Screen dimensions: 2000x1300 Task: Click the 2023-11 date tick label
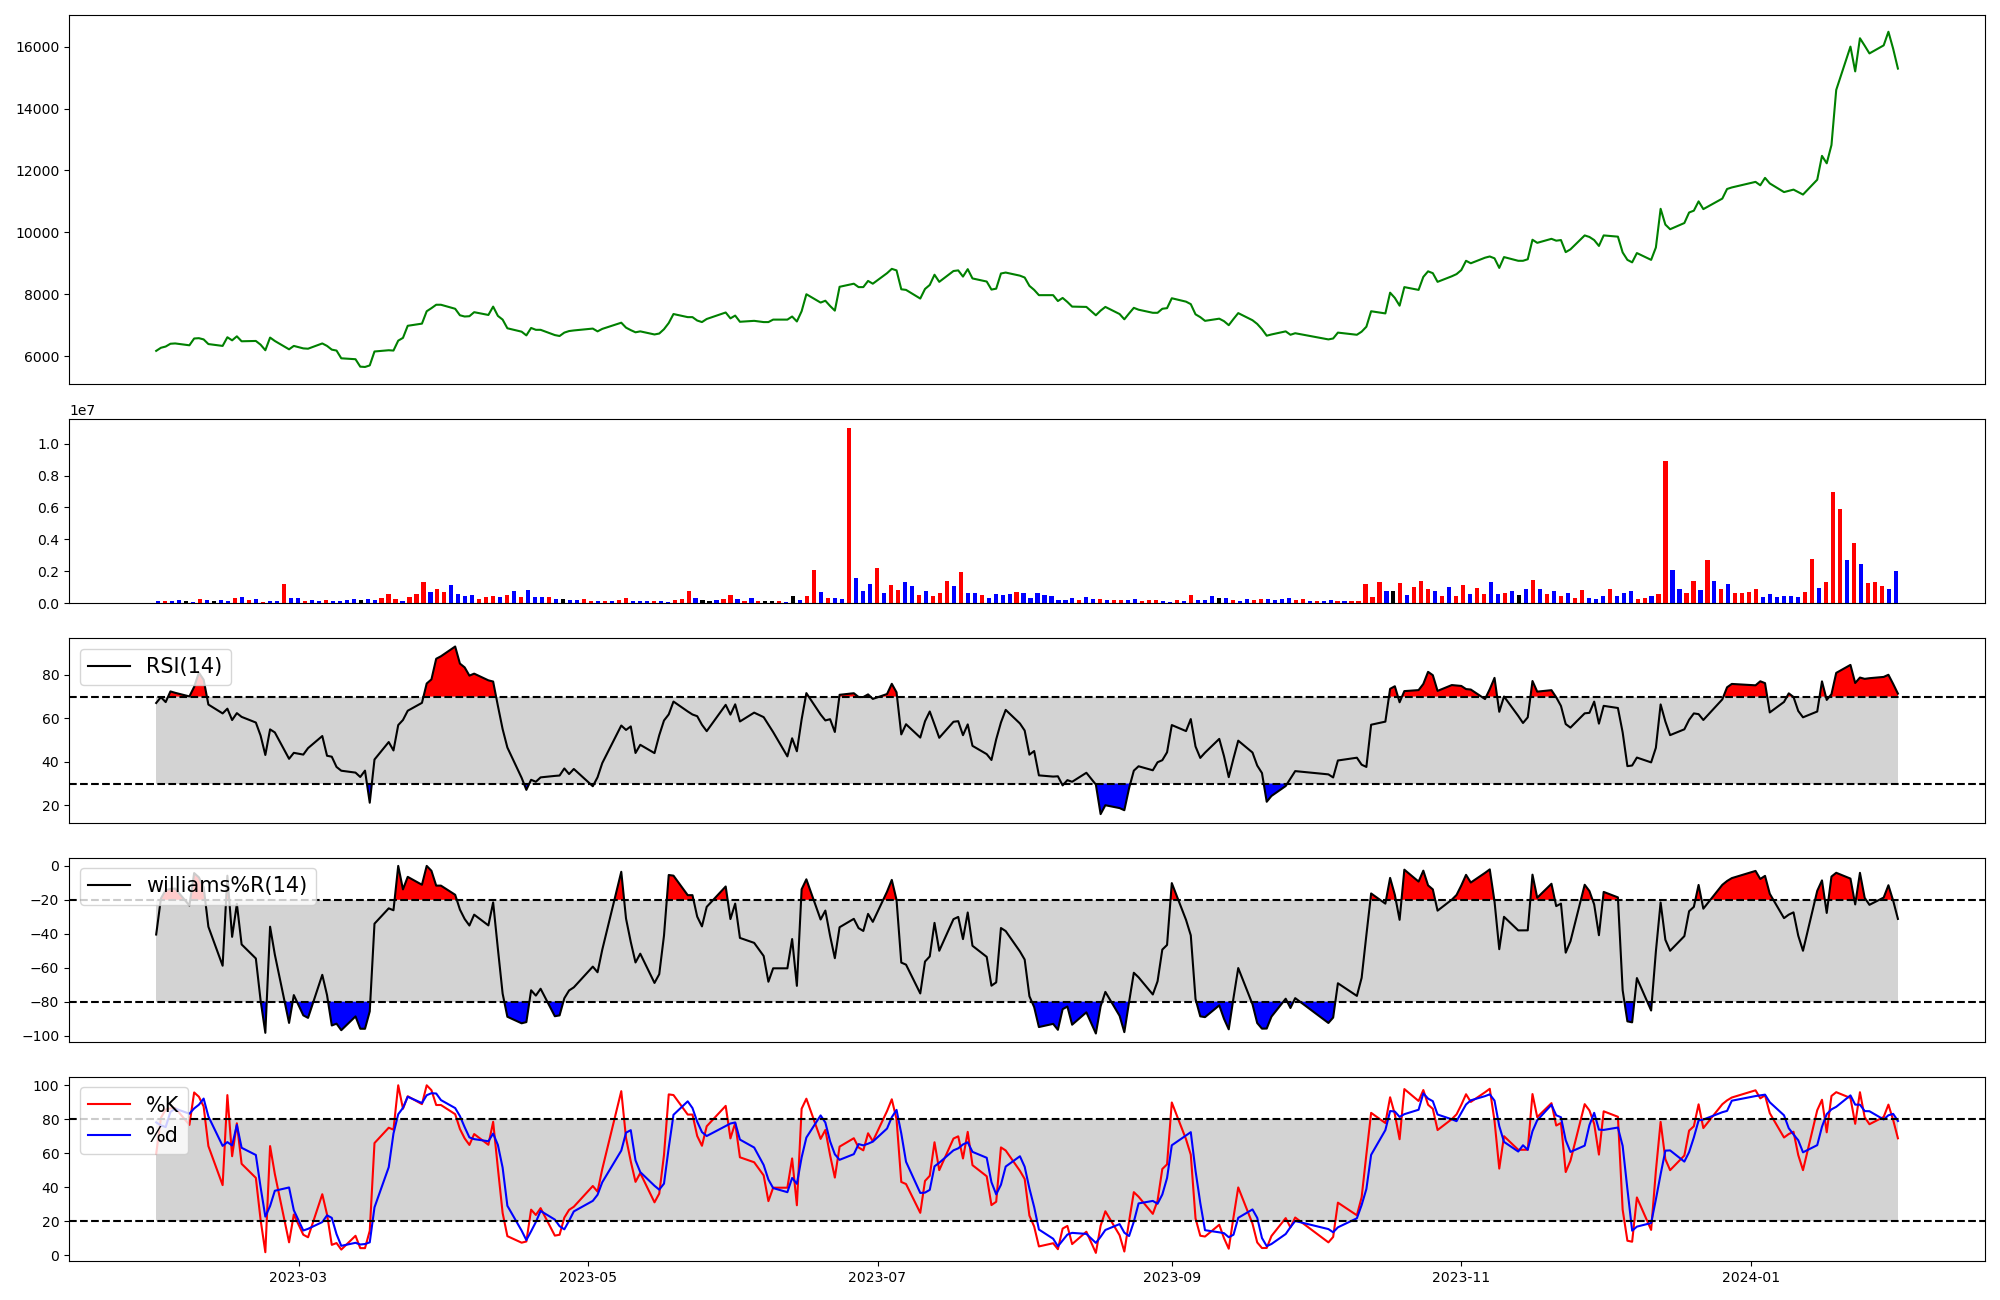point(1462,1277)
